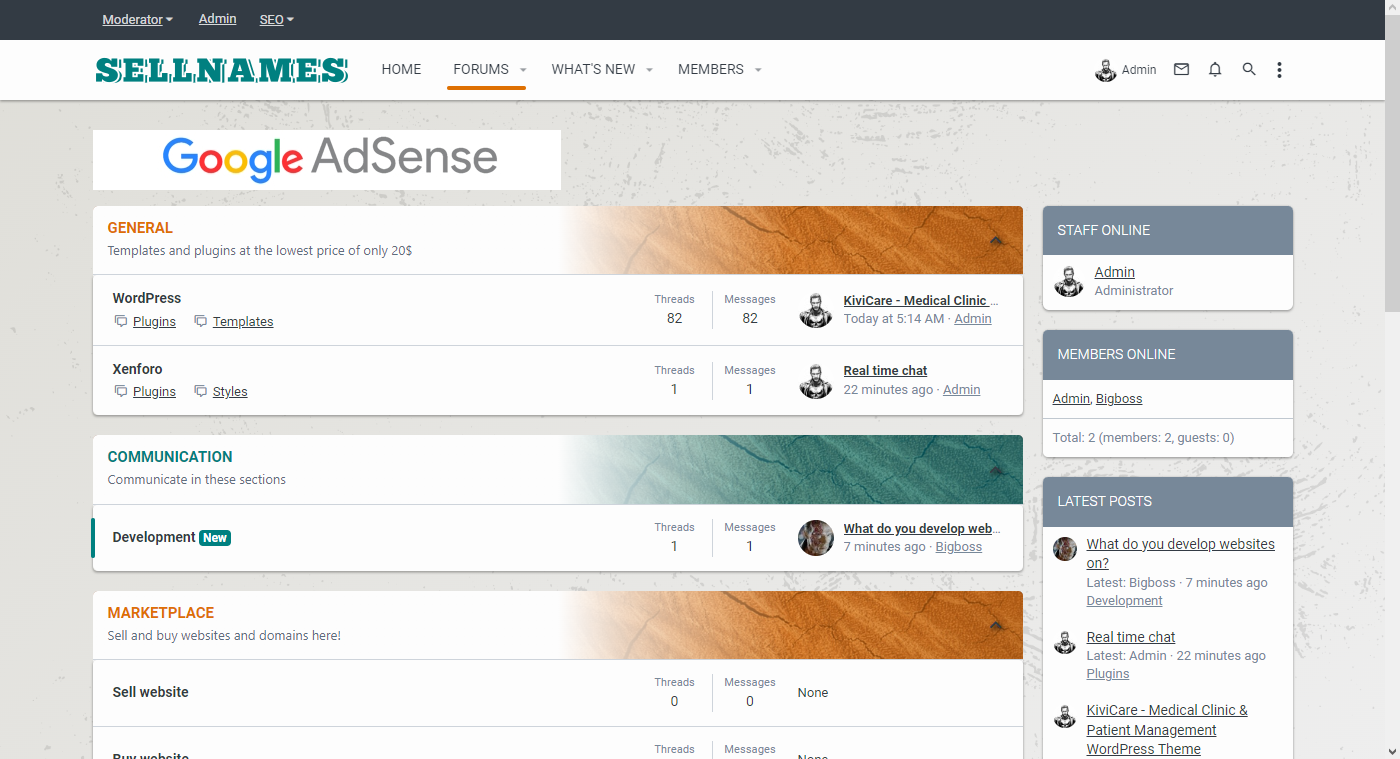The height and width of the screenshot is (759, 1400).
Task: Open the 'What do you develop web...' thread in the Development row
Action: pos(921,528)
